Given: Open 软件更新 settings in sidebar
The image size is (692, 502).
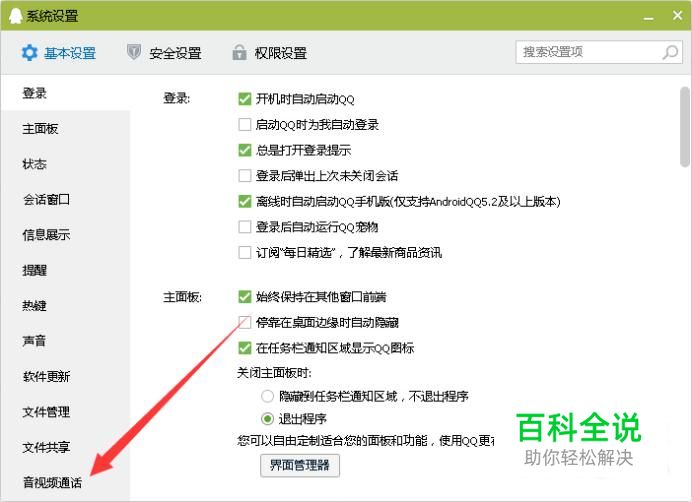Looking at the screenshot, I should point(65,376).
